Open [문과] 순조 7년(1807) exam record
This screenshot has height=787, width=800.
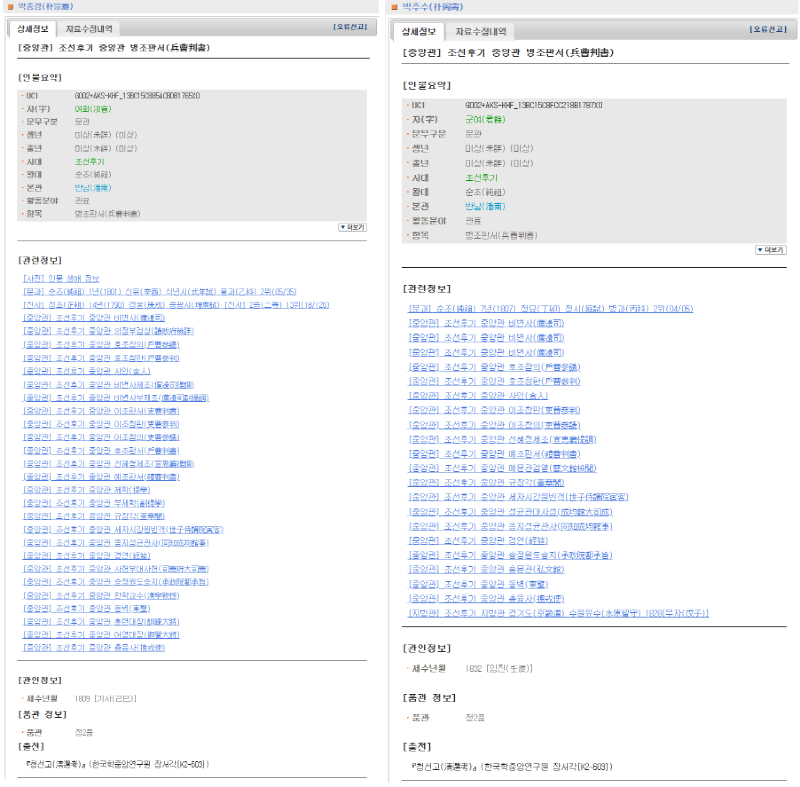[550, 308]
